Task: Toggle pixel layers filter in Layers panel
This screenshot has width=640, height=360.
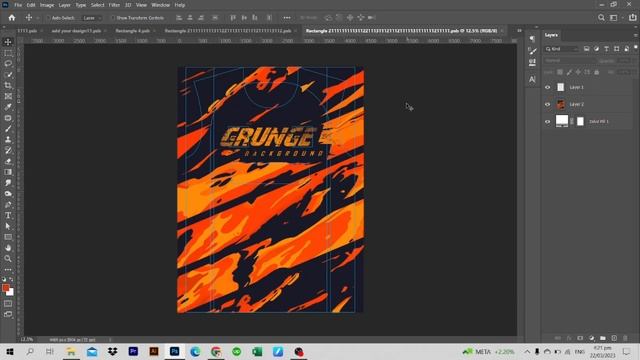Action: 587,49
